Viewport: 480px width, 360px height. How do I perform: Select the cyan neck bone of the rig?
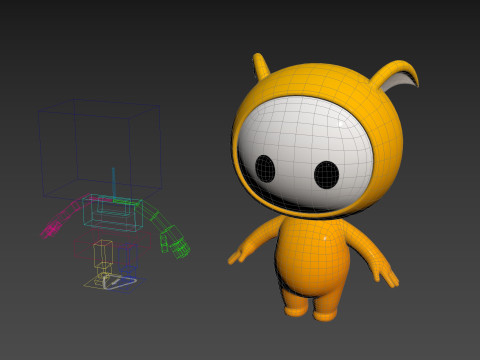113,184
